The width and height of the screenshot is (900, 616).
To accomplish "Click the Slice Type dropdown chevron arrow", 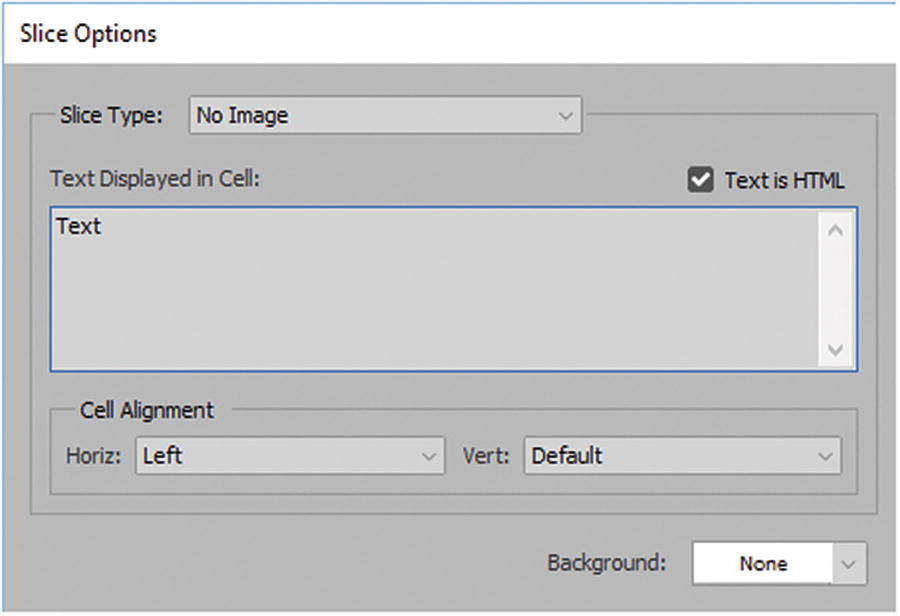I will 563,116.
